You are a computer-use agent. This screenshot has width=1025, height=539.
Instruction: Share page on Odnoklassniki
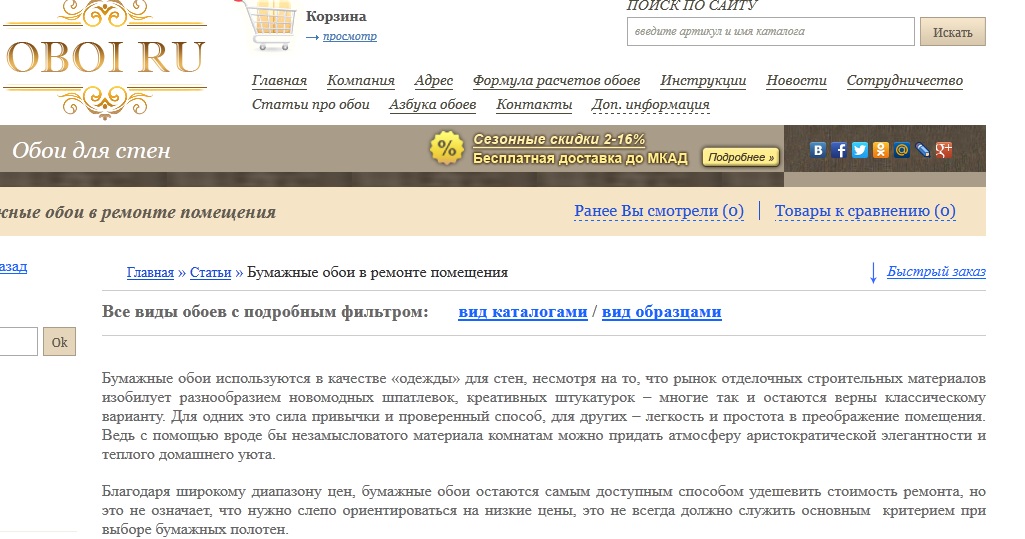pyautogui.click(x=881, y=150)
